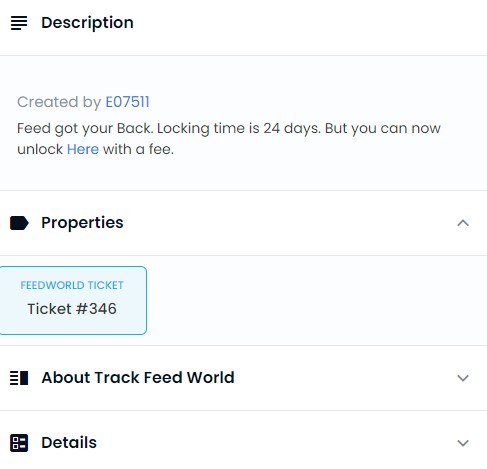This screenshot has height=469, width=487.
Task: Select the Ticket #346 property value
Action: point(72,309)
